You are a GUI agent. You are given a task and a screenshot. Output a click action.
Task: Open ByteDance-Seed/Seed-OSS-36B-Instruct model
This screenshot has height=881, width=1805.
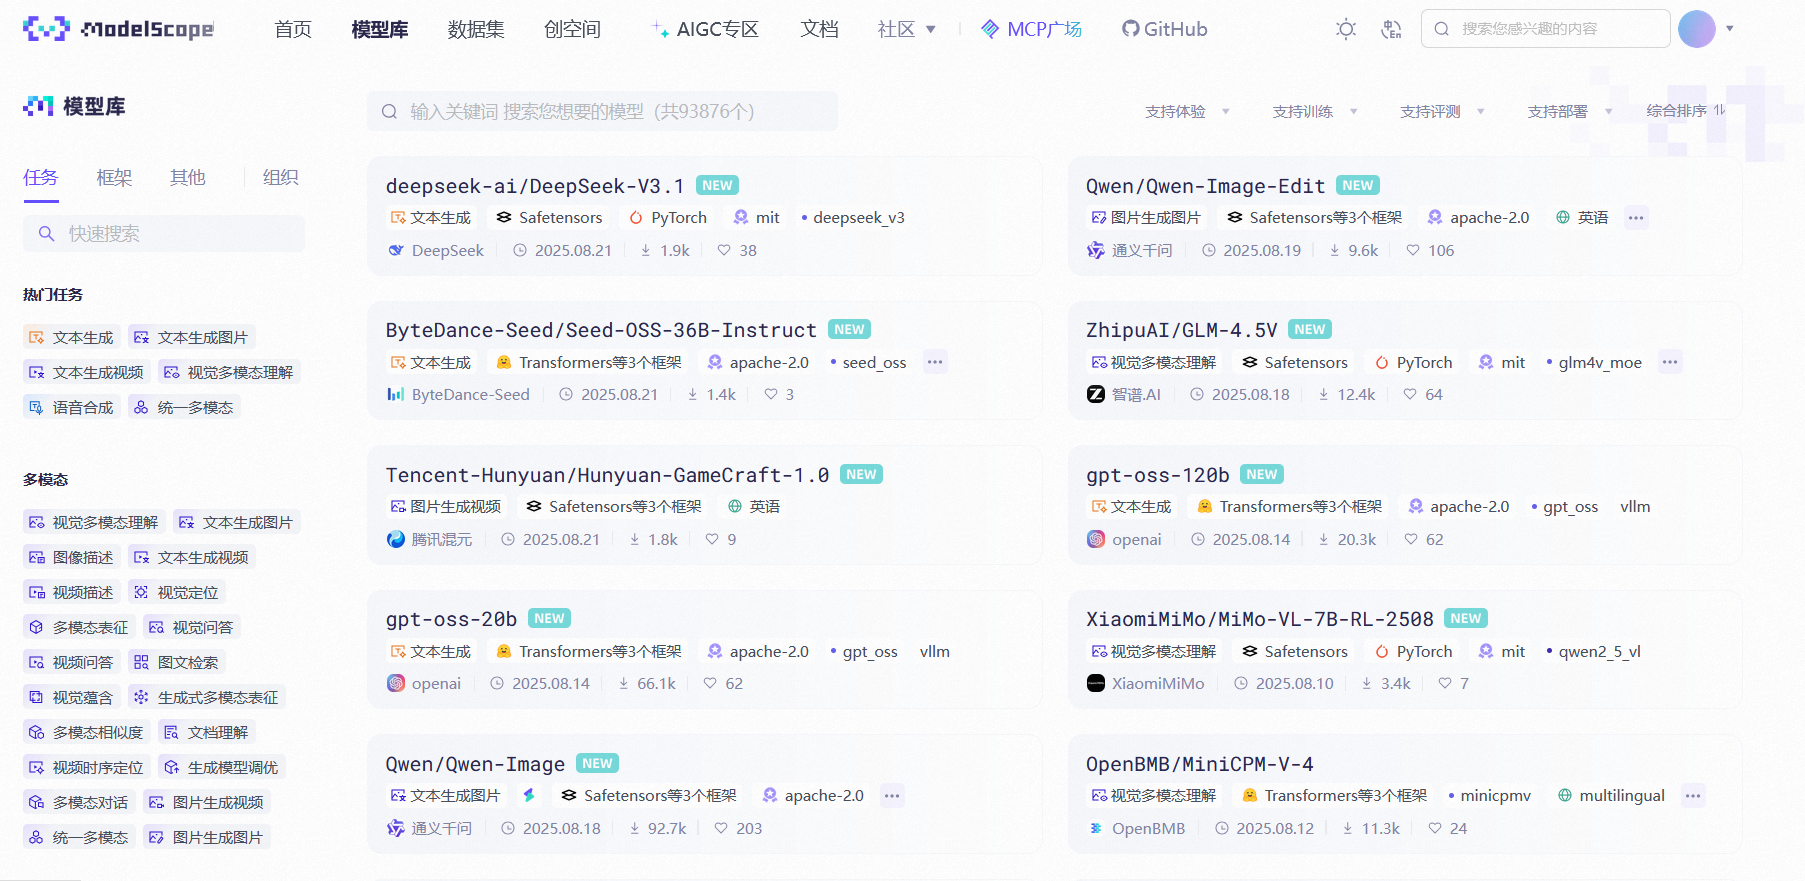pos(601,330)
